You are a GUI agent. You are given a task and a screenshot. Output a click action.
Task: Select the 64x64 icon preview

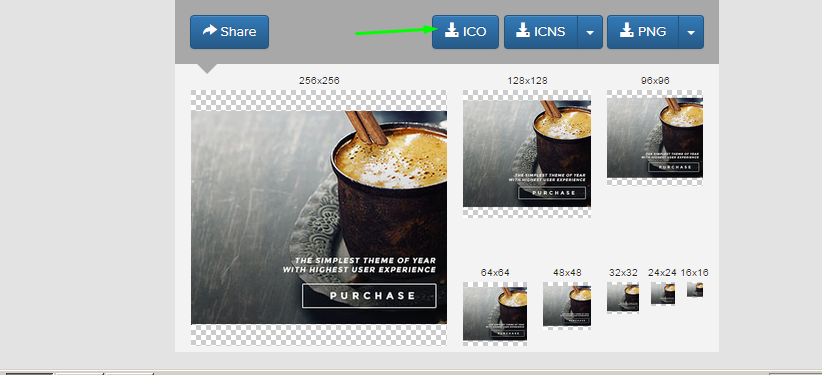click(495, 314)
